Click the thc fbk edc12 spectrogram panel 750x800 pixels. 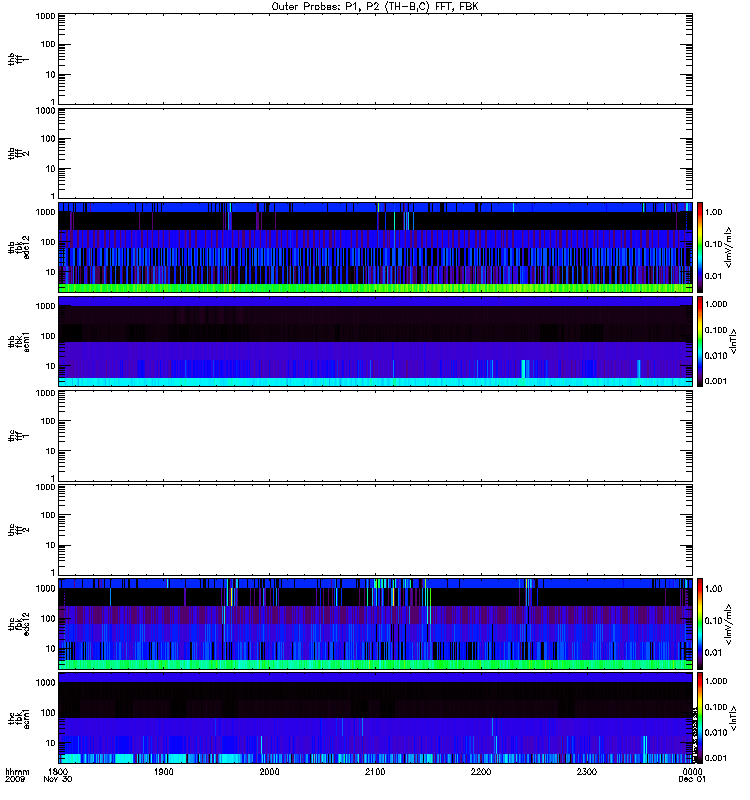tap(375, 624)
